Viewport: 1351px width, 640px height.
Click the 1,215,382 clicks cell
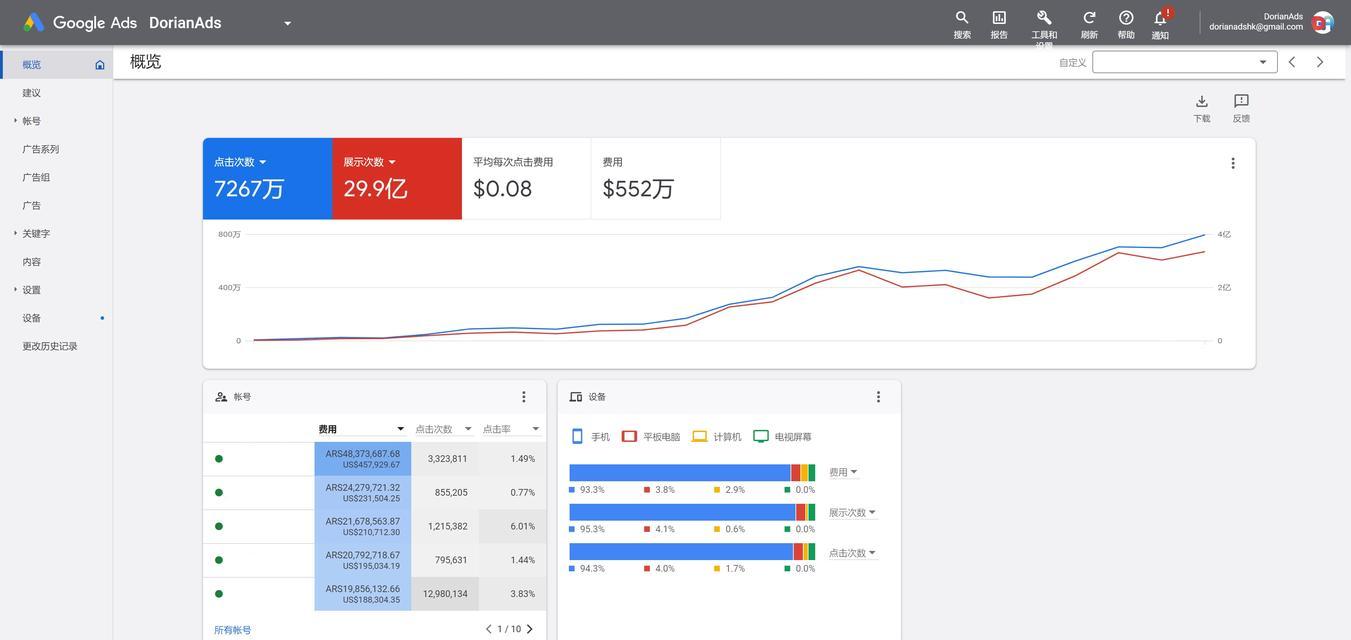click(447, 526)
